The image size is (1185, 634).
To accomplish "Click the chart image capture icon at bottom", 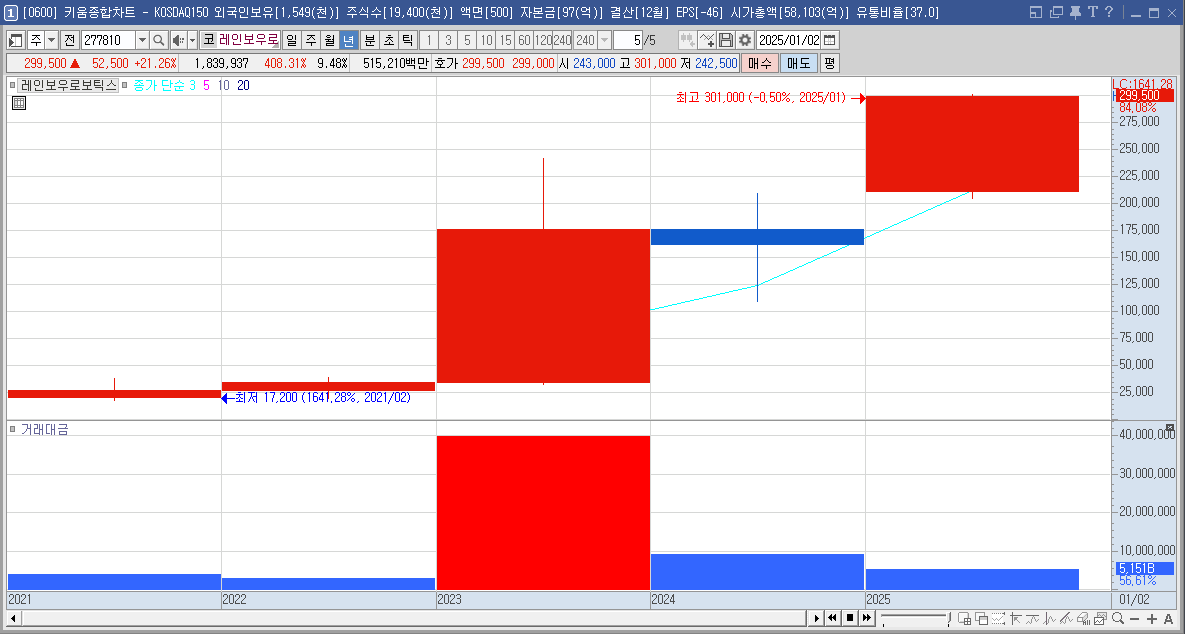I will click(x=1100, y=618).
